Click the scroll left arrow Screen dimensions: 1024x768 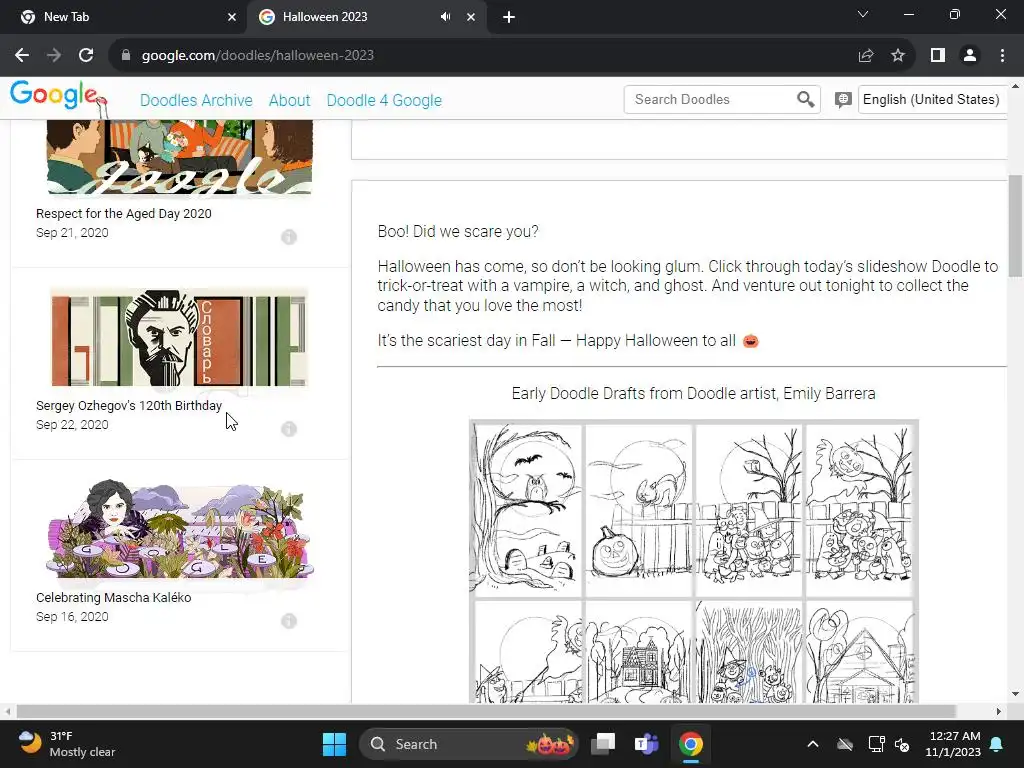click(x=7, y=711)
